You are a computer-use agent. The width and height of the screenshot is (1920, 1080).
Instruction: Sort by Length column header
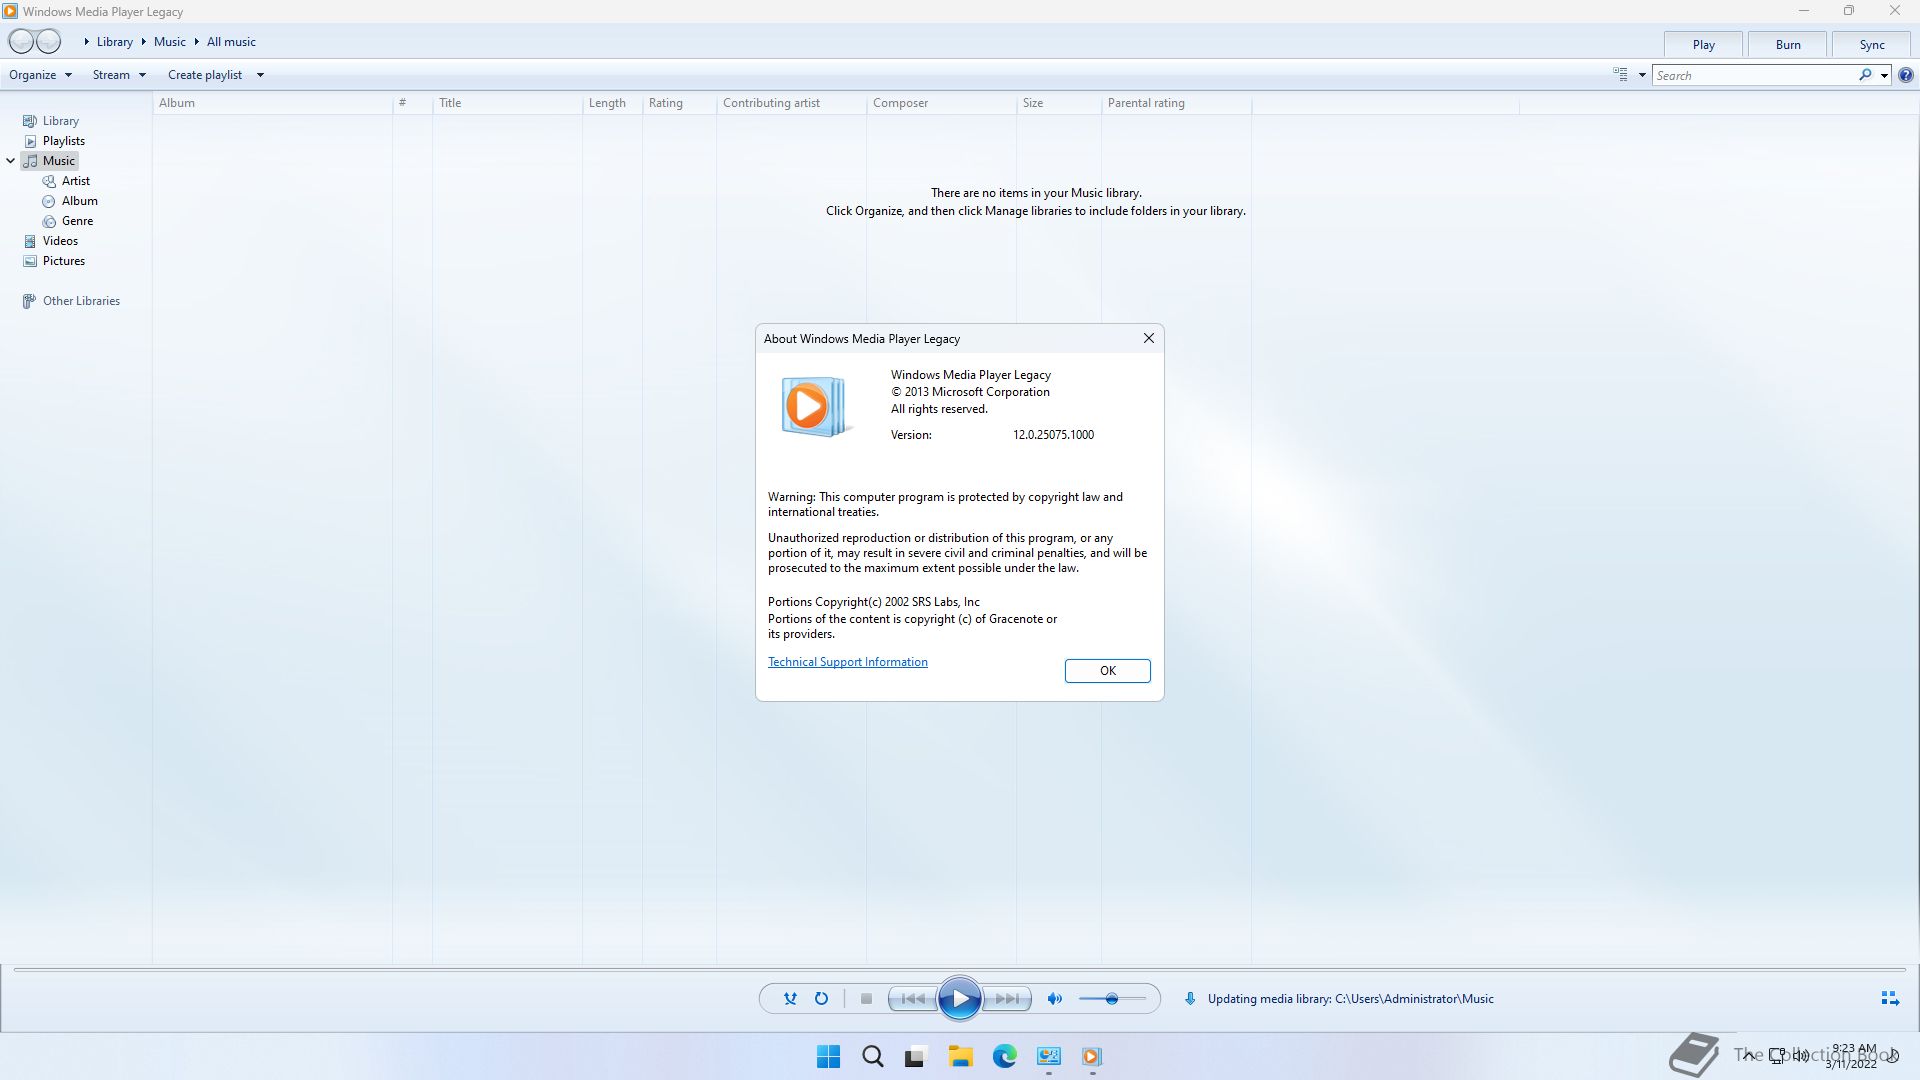[613, 103]
